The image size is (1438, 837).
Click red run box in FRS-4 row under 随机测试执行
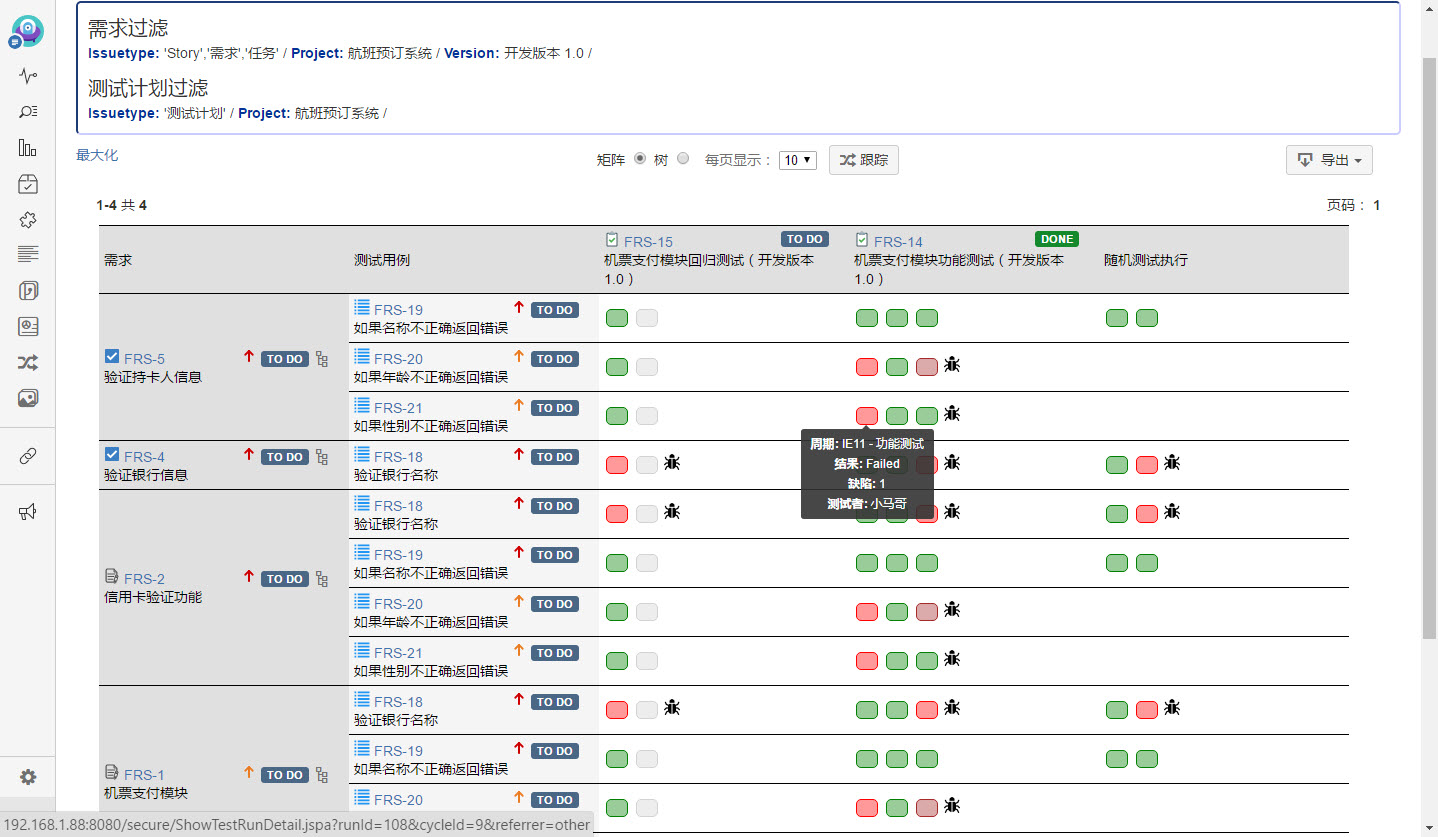[x=1147, y=464]
